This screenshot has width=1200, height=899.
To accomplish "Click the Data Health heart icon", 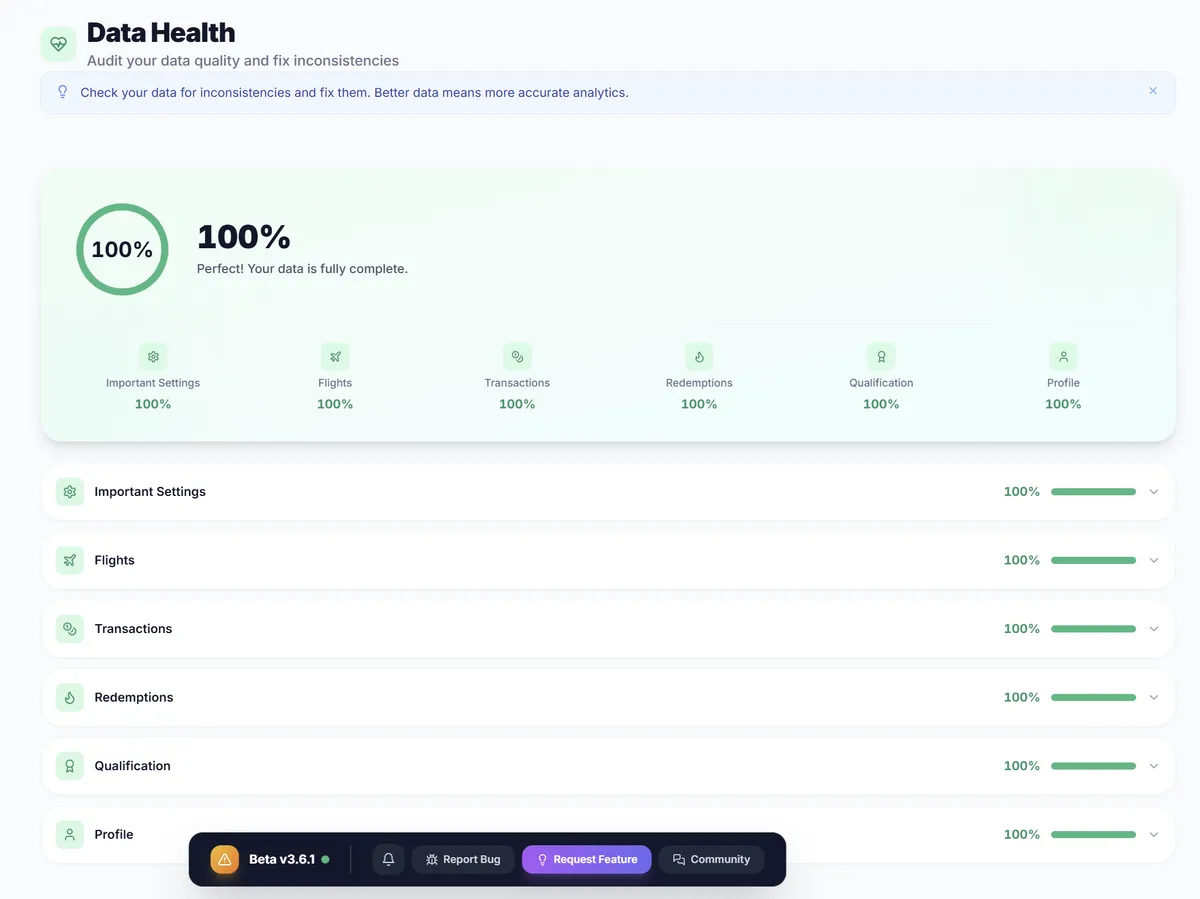I will pyautogui.click(x=58, y=44).
